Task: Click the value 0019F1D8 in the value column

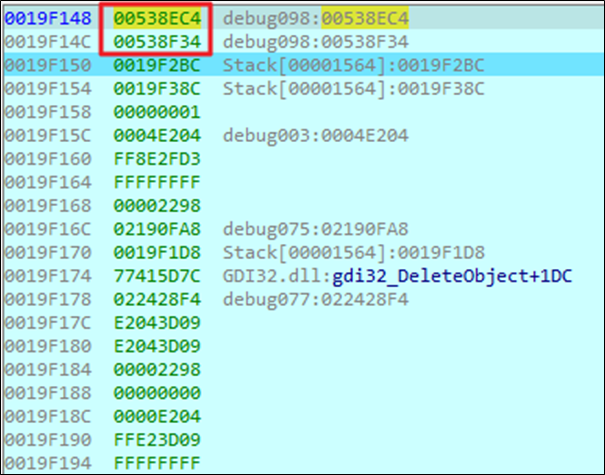Action: coord(157,252)
